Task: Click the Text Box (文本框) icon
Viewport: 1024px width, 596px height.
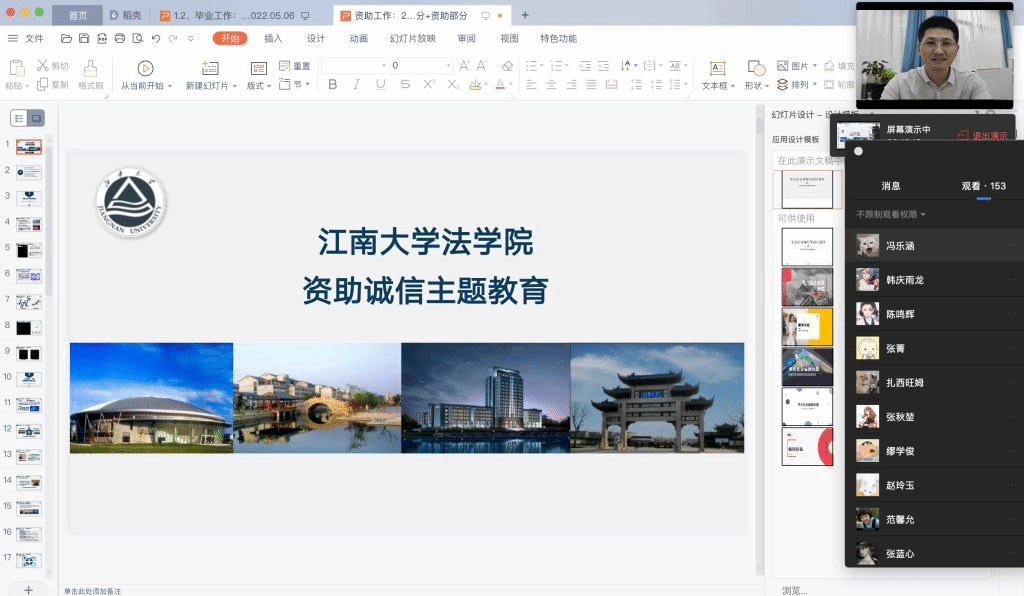Action: click(x=717, y=68)
